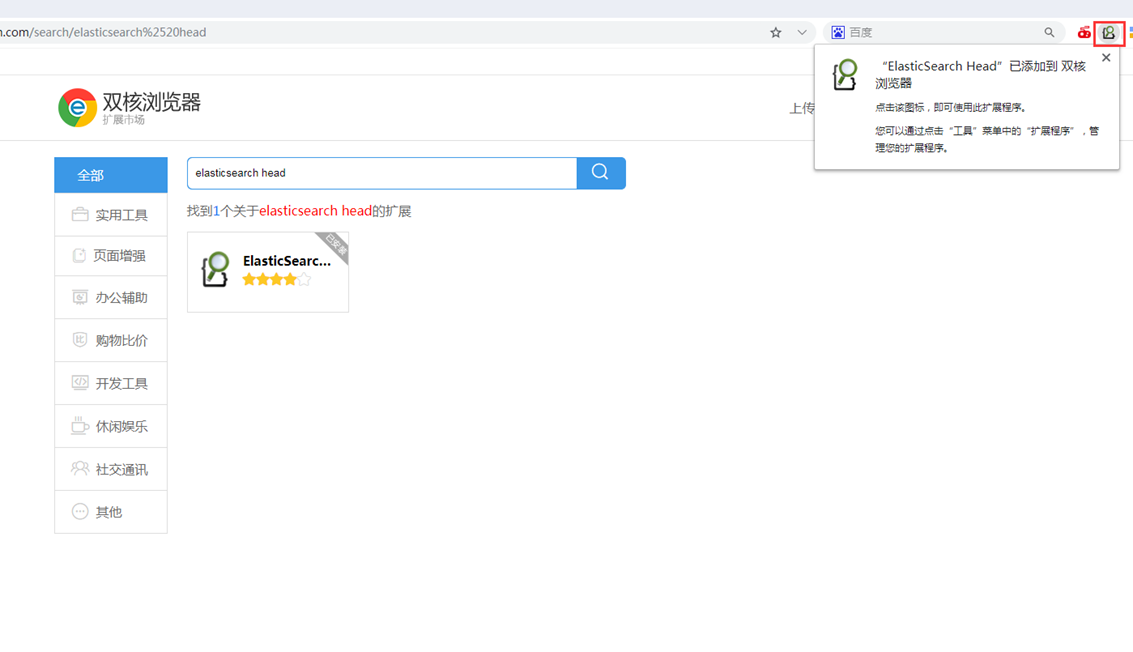
Task: Click the 扩展市场 subtitle under the logo
Action: (124, 120)
